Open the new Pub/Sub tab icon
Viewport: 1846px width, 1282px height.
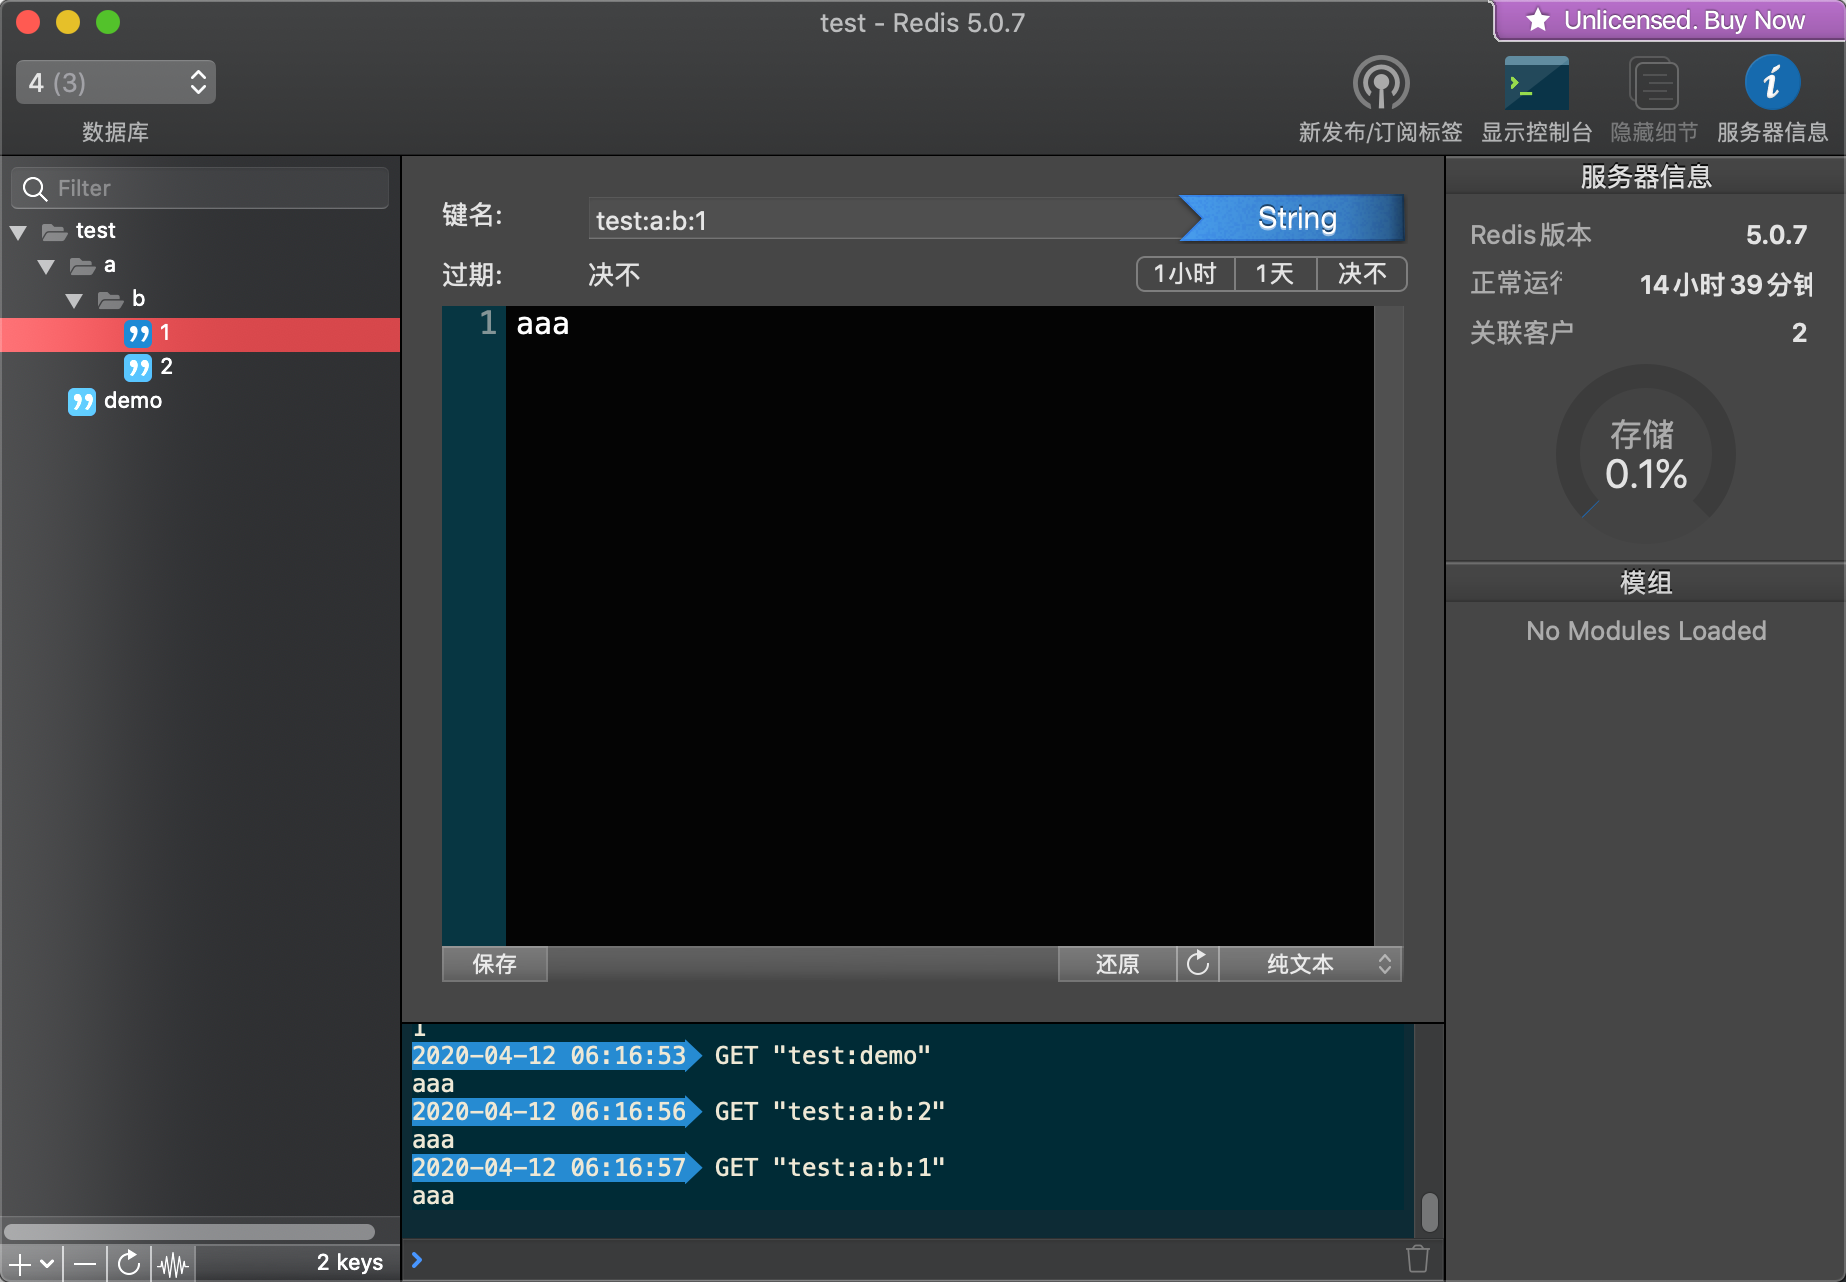(1380, 83)
